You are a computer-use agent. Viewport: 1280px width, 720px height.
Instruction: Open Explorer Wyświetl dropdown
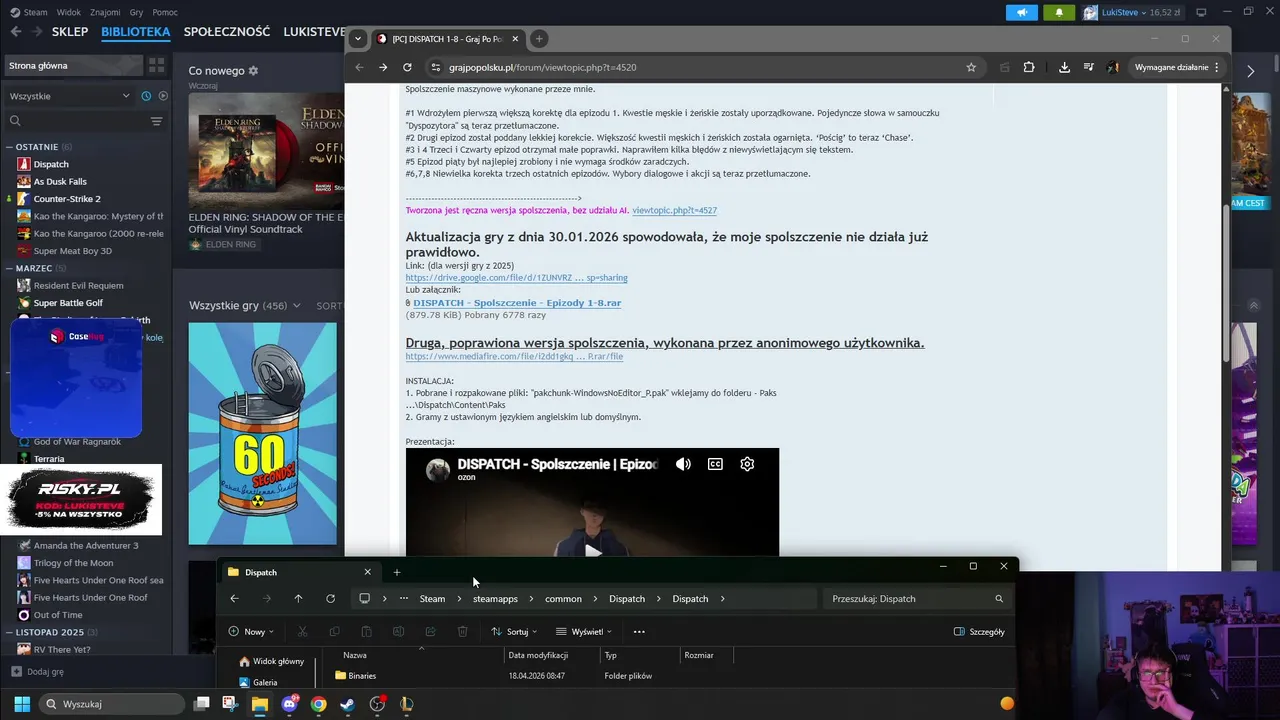coord(583,631)
